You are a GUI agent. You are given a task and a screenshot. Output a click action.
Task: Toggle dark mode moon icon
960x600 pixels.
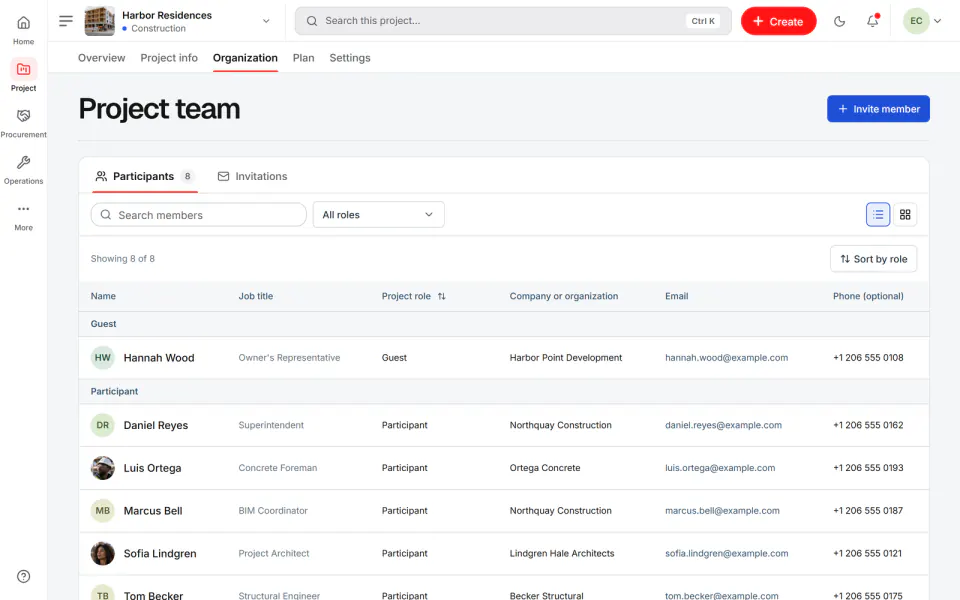point(839,21)
